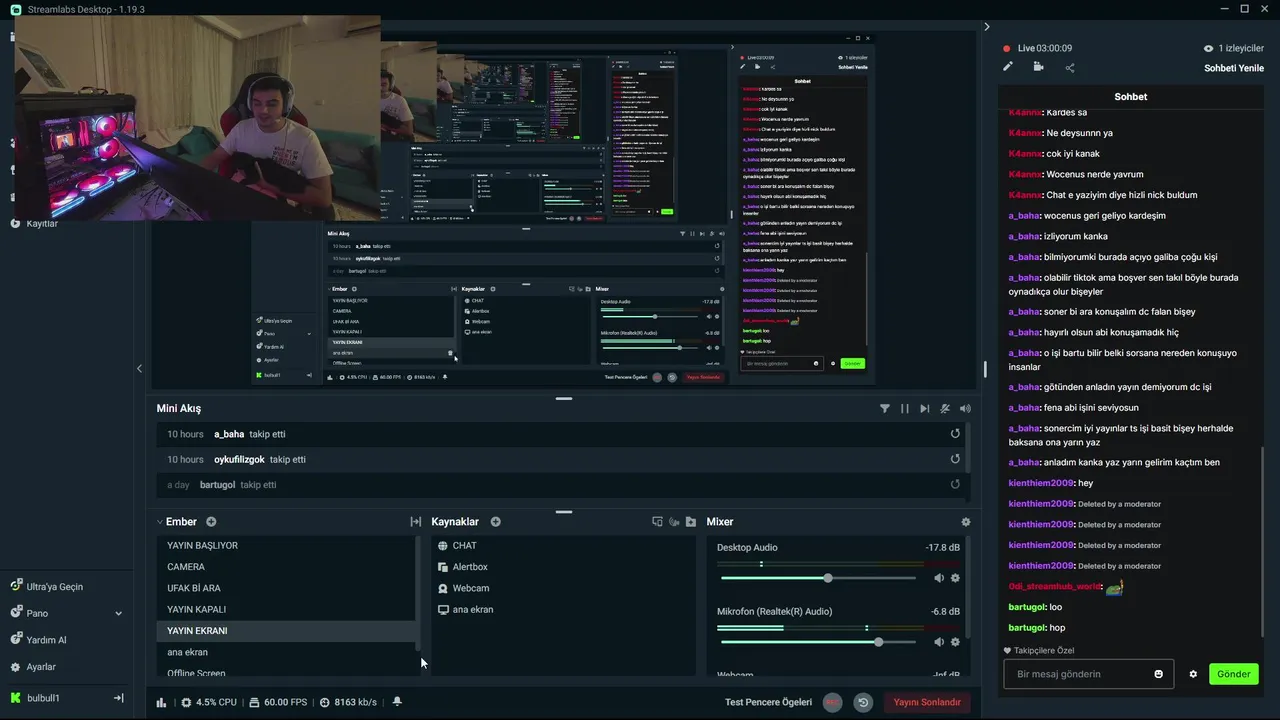This screenshot has width=1280, height=720.
Task: Pause the Mini Akış alert queue
Action: click(x=905, y=408)
